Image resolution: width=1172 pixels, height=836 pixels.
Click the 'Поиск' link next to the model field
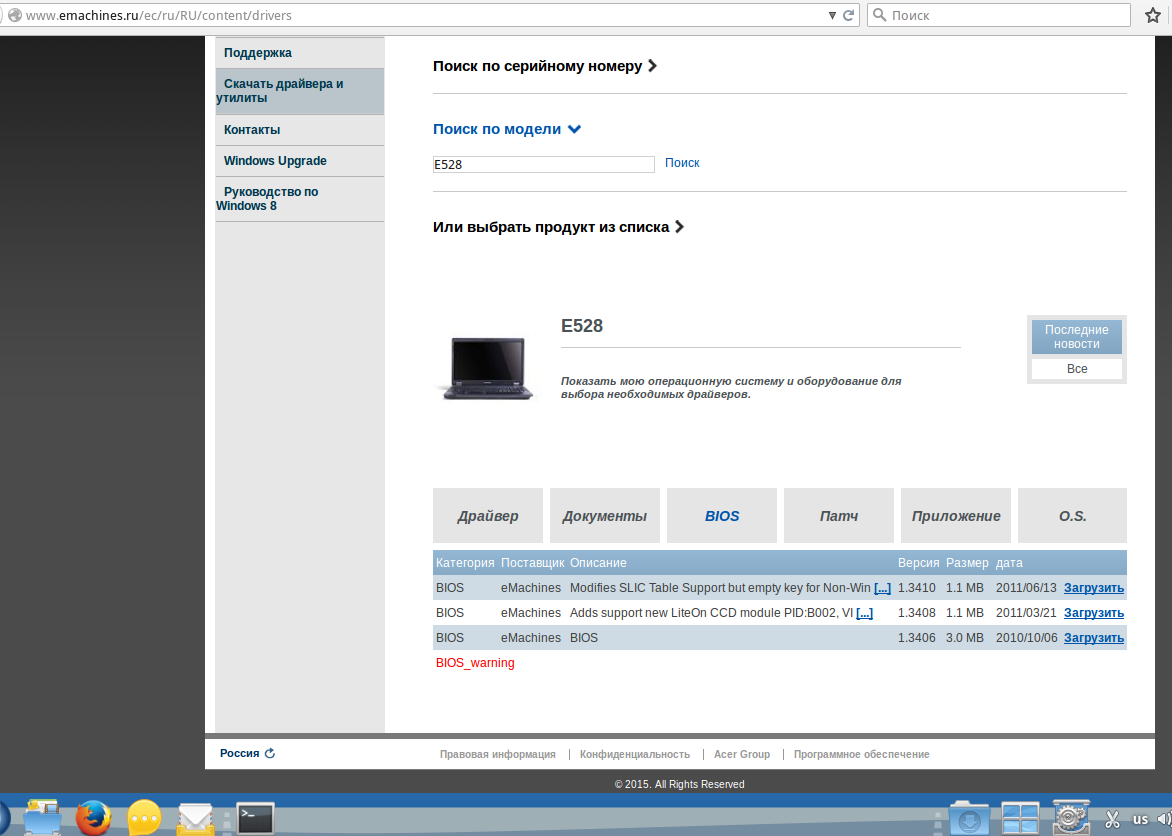[x=682, y=162]
